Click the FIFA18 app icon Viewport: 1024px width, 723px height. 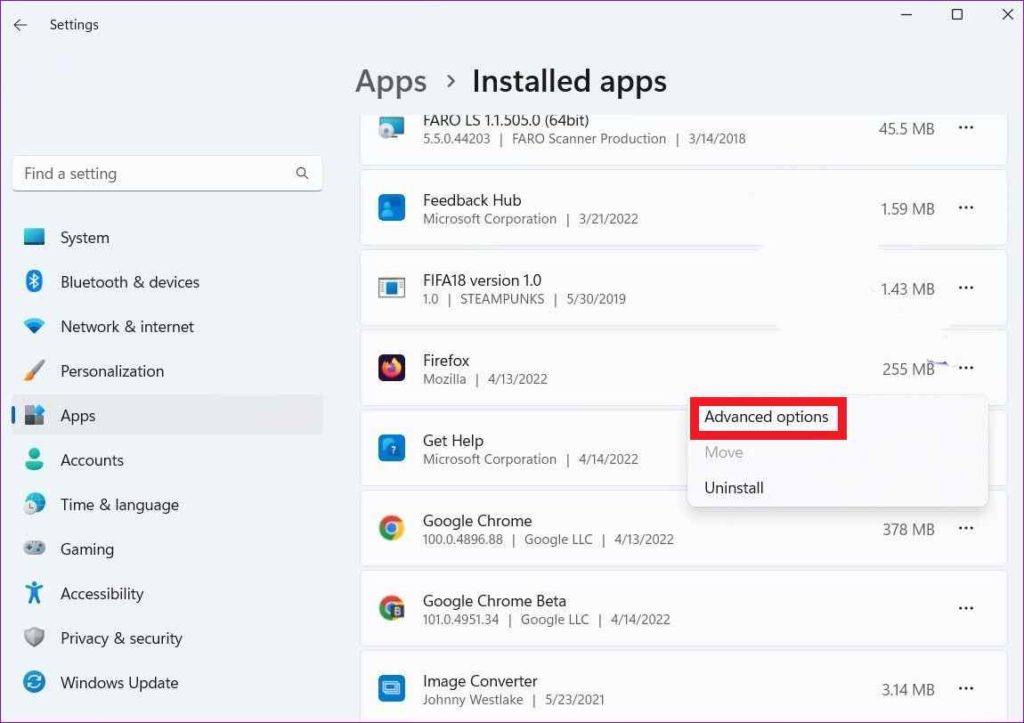tap(391, 287)
